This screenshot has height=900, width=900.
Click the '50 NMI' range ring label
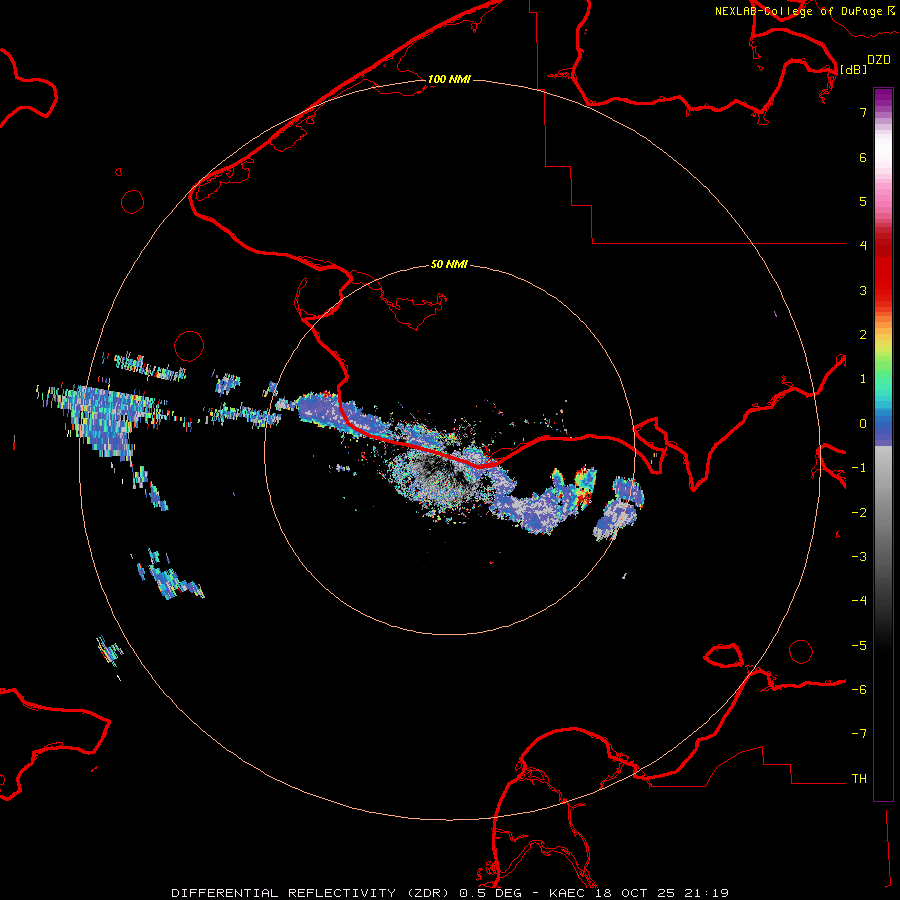[x=449, y=264]
